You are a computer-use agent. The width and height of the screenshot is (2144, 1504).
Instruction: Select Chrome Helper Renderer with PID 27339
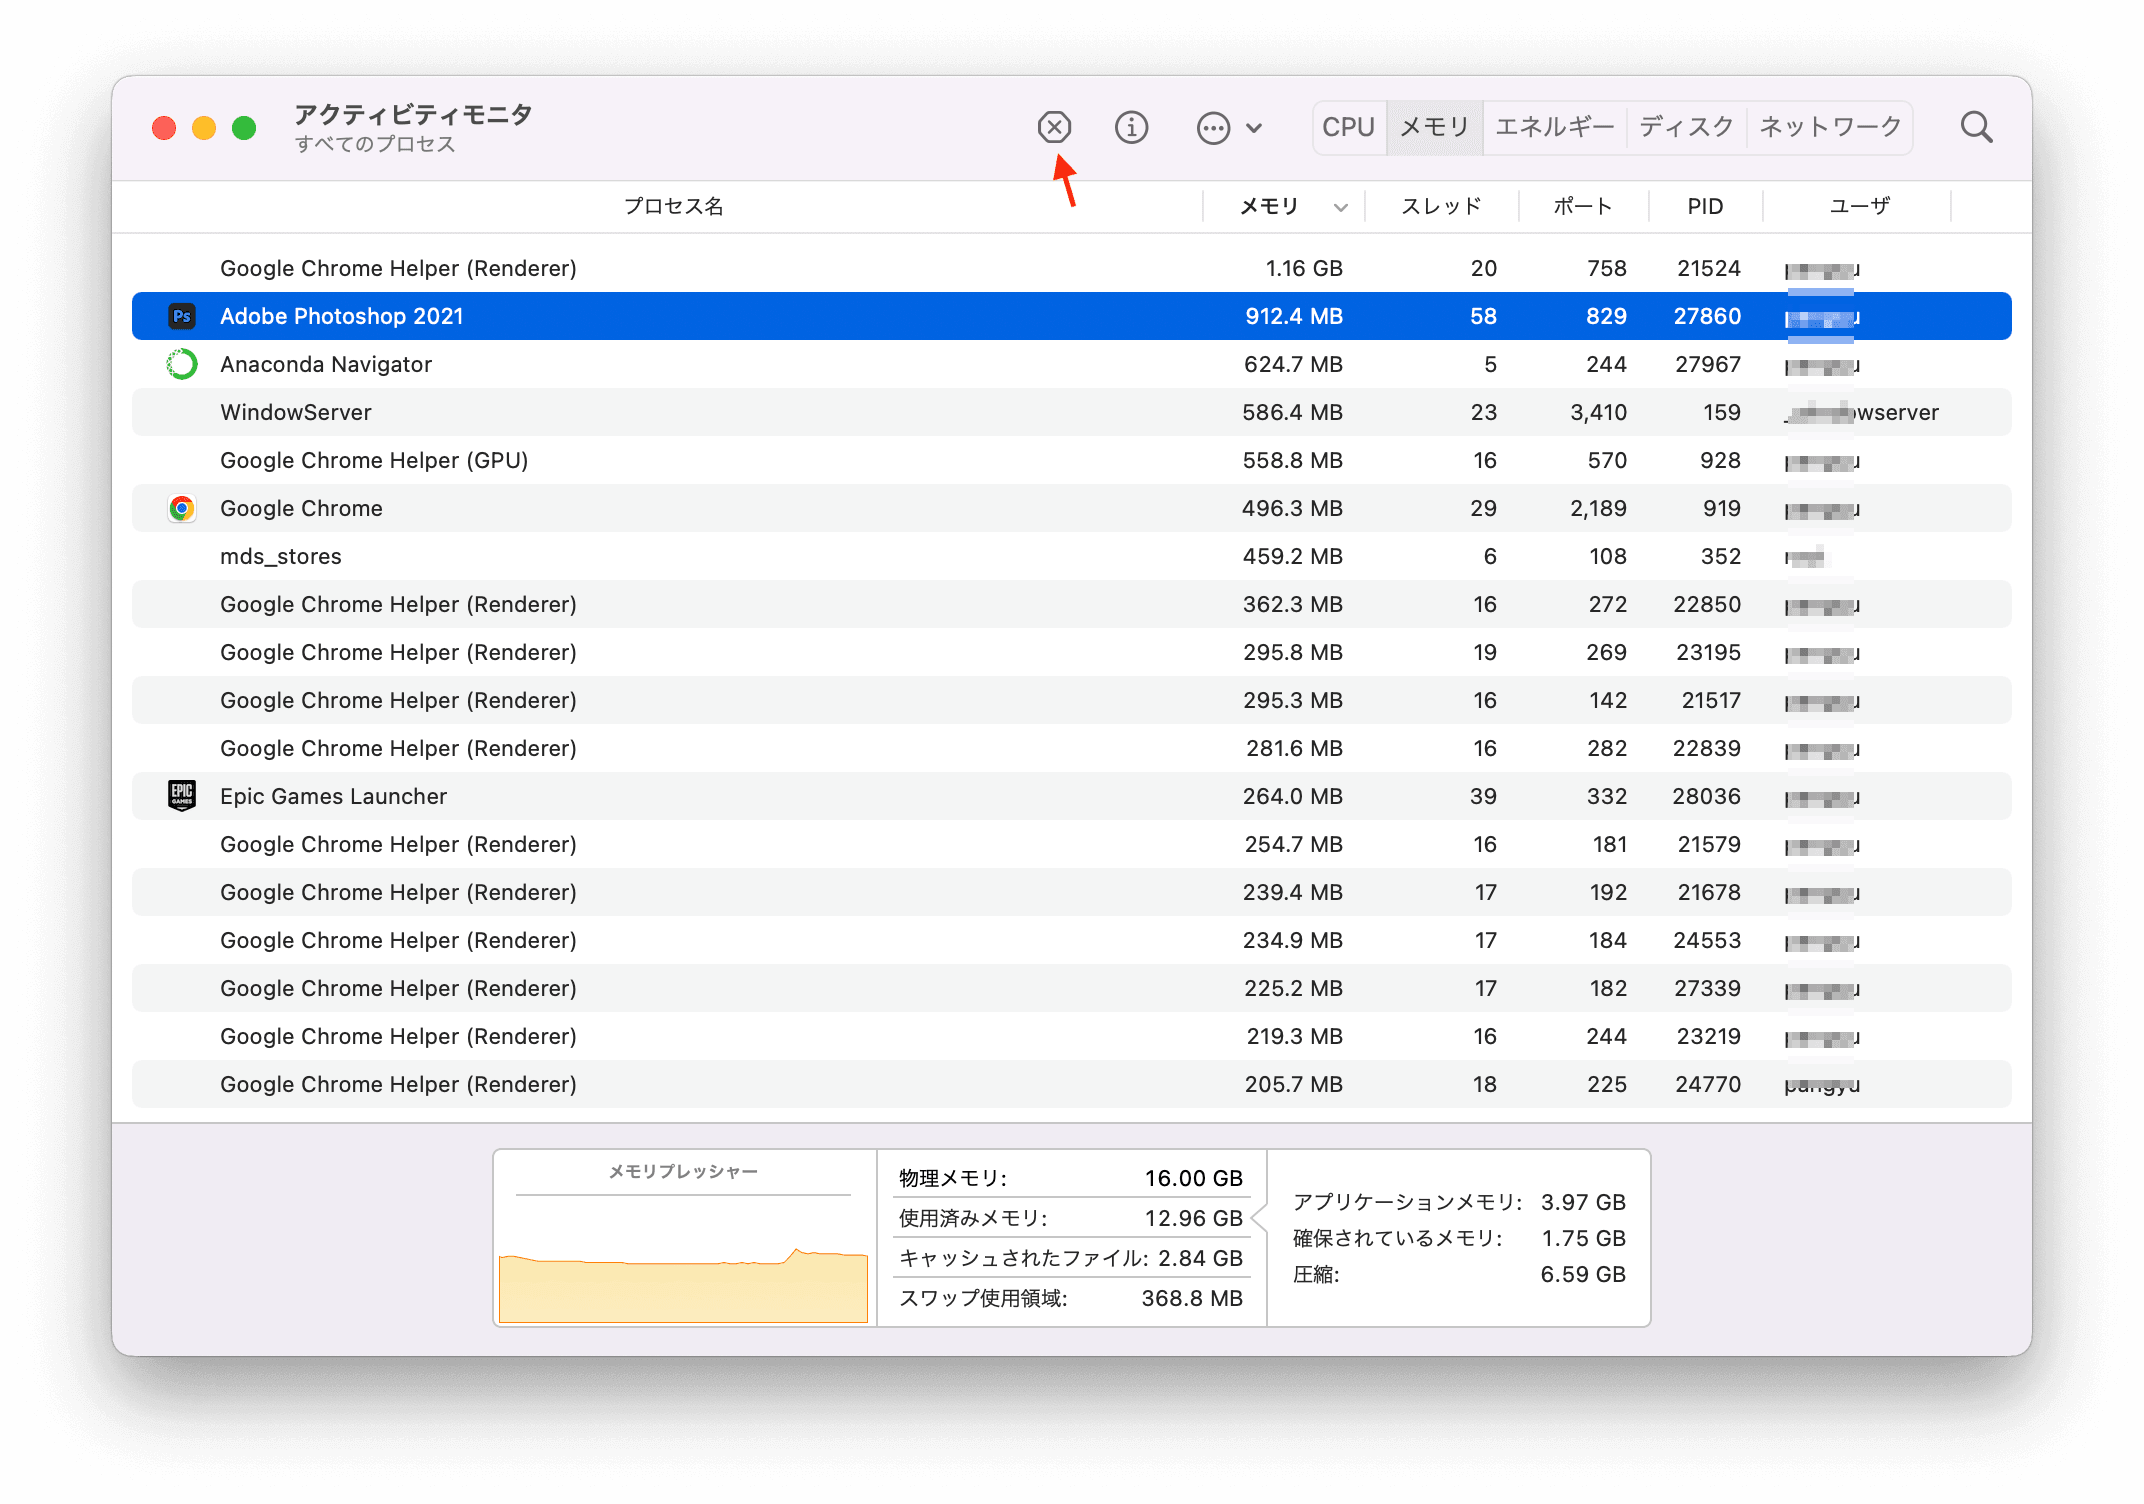point(1072,988)
